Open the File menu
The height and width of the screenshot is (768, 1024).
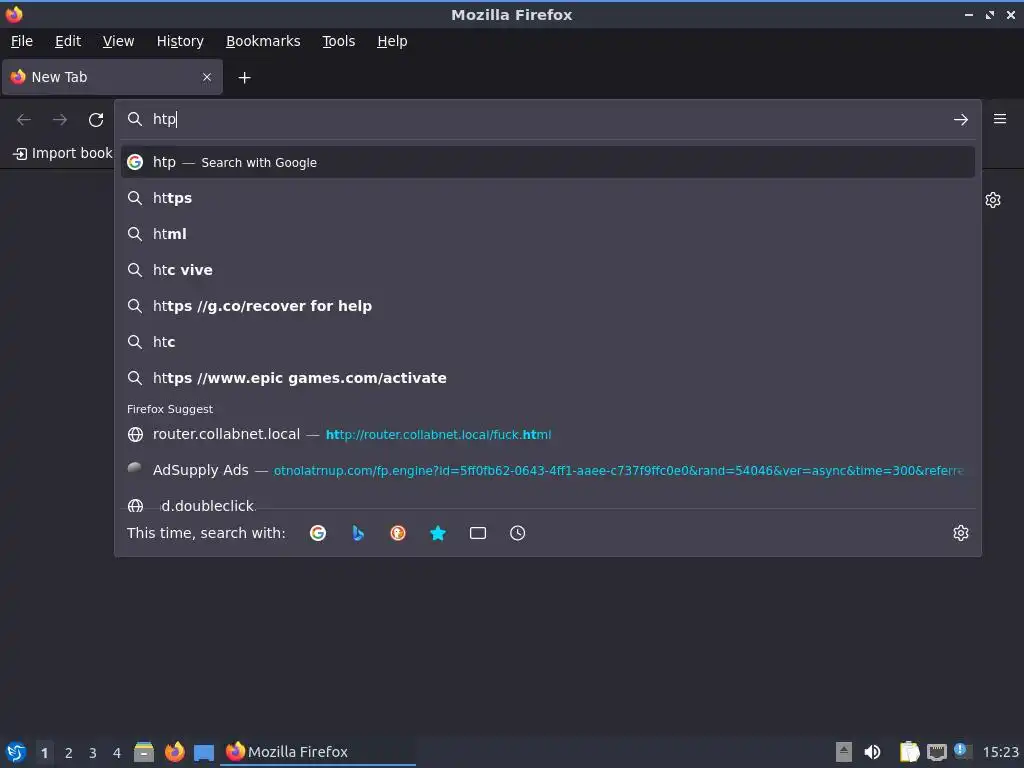point(22,41)
